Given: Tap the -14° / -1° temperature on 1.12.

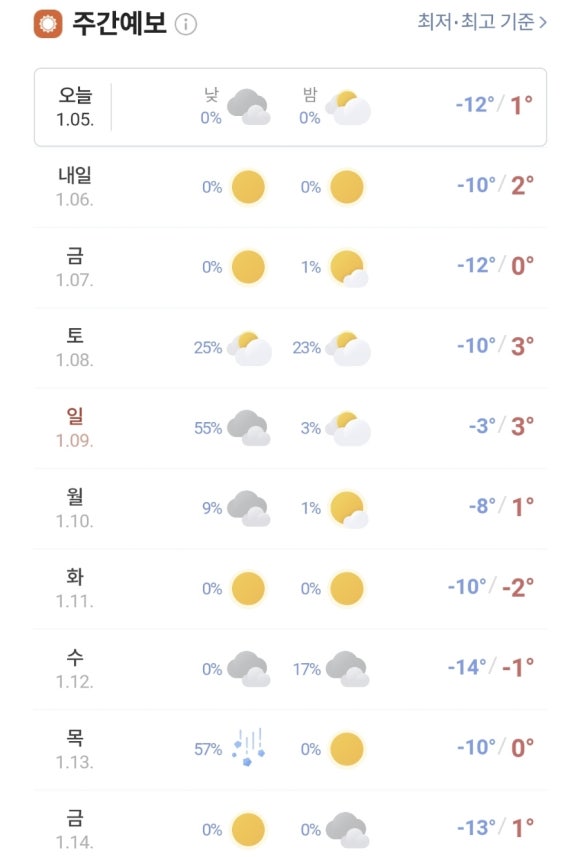Looking at the screenshot, I should 490,667.
